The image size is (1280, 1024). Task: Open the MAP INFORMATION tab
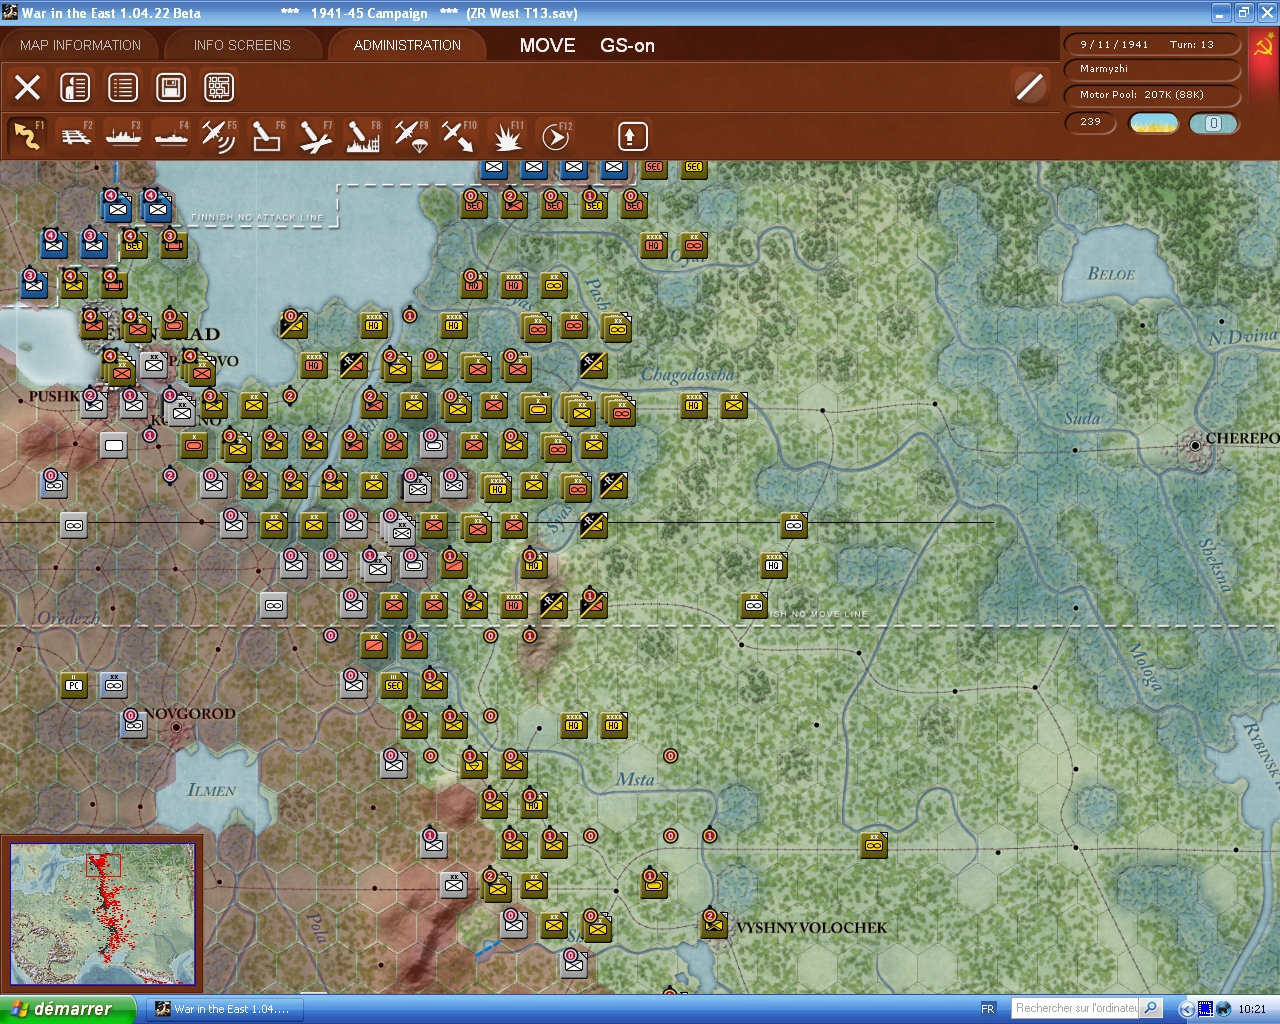pos(80,45)
